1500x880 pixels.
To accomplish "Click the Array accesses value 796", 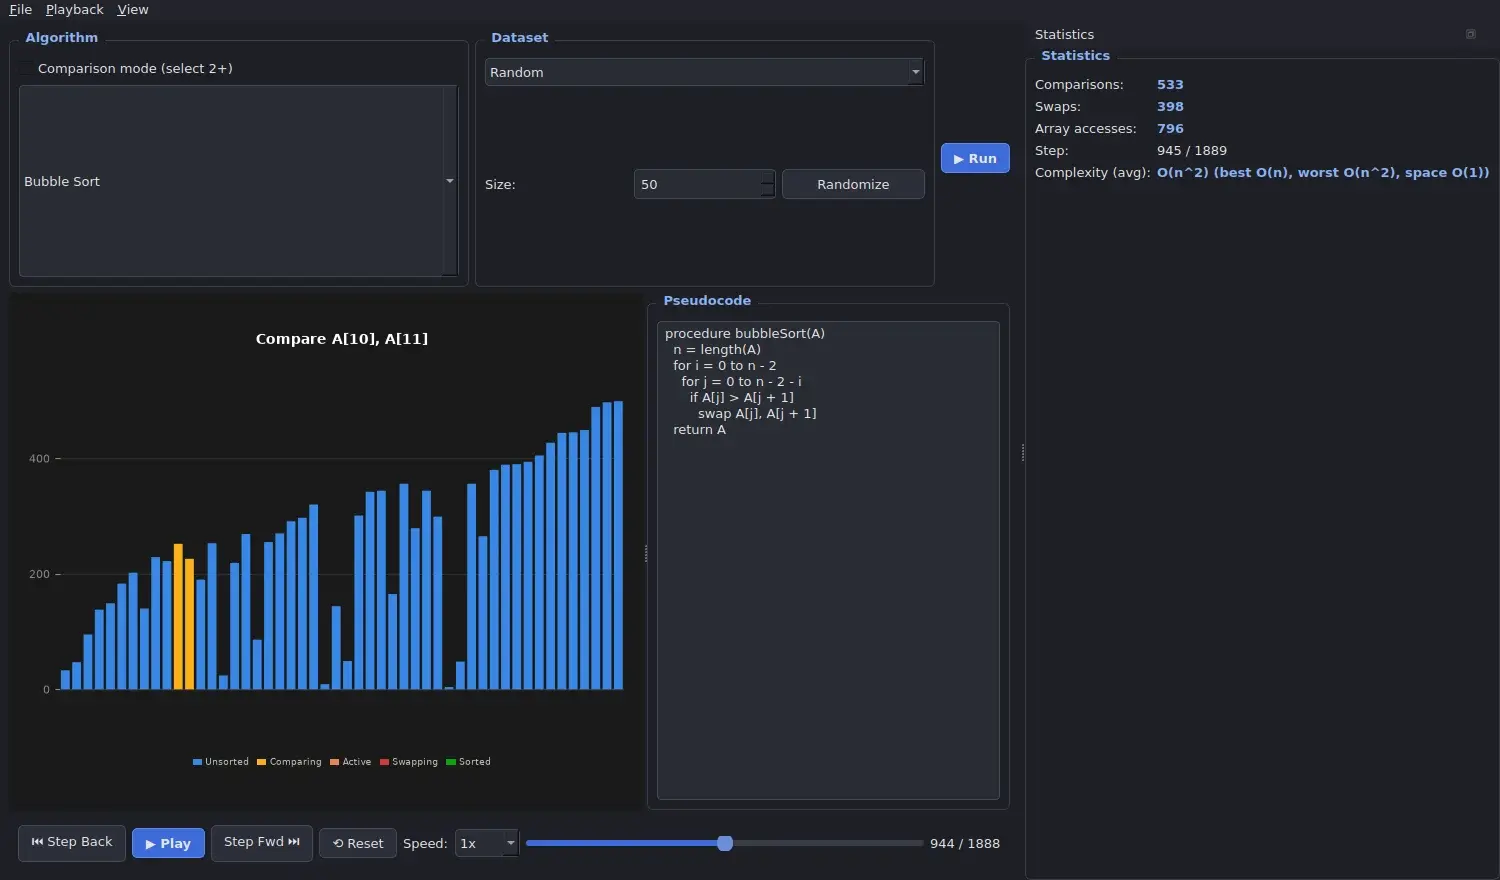I will tap(1170, 128).
